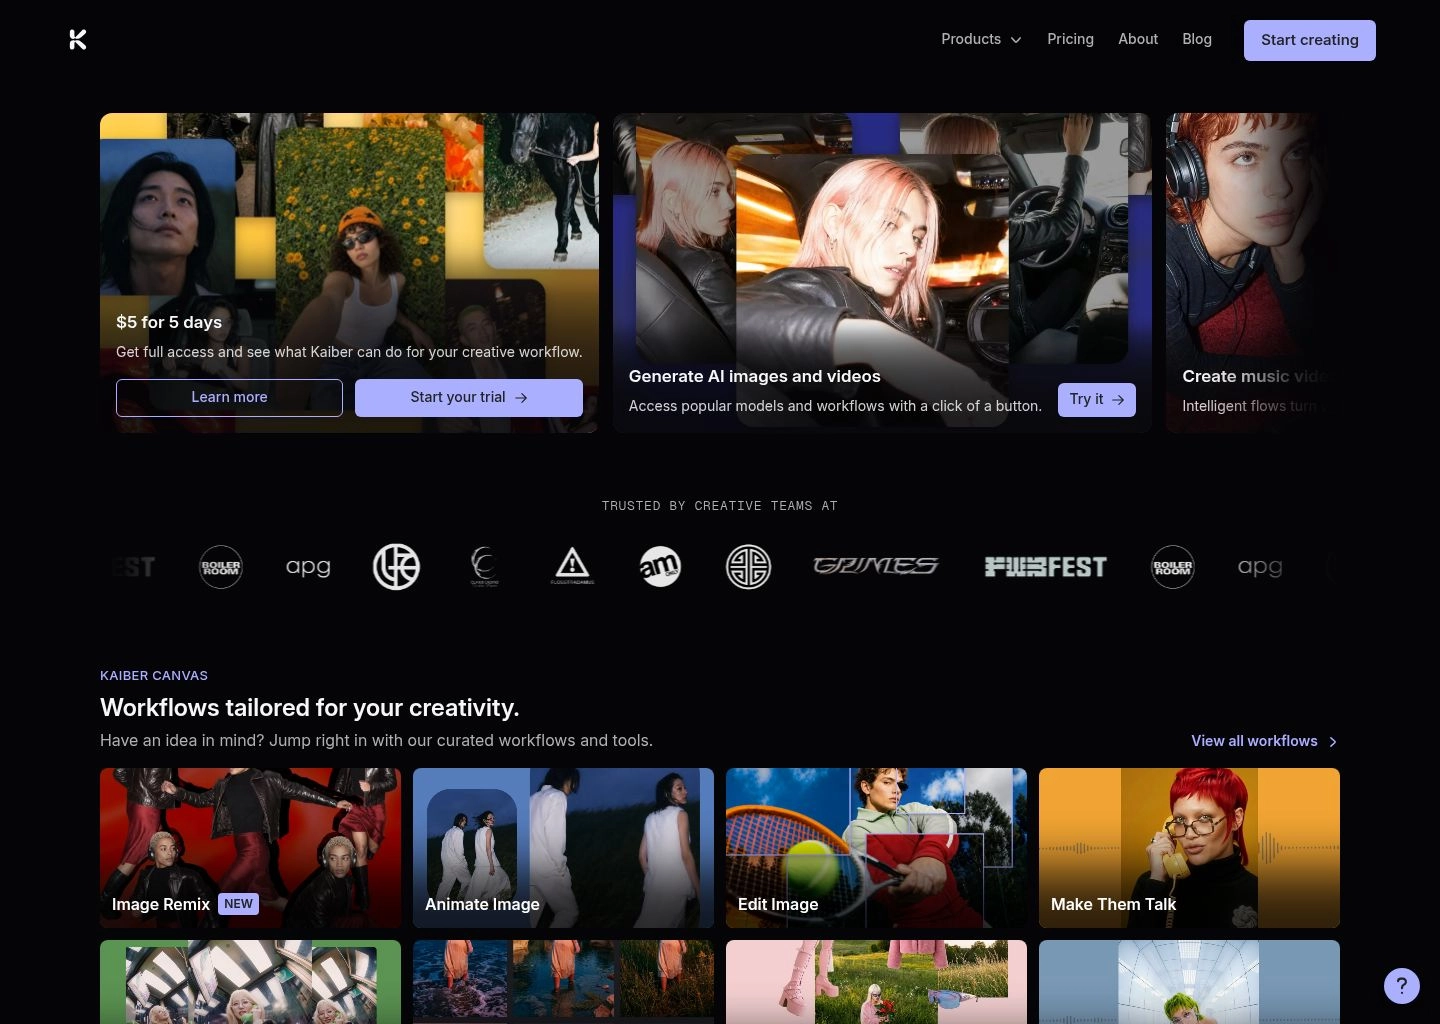Open the help question mark button

point(1401,985)
